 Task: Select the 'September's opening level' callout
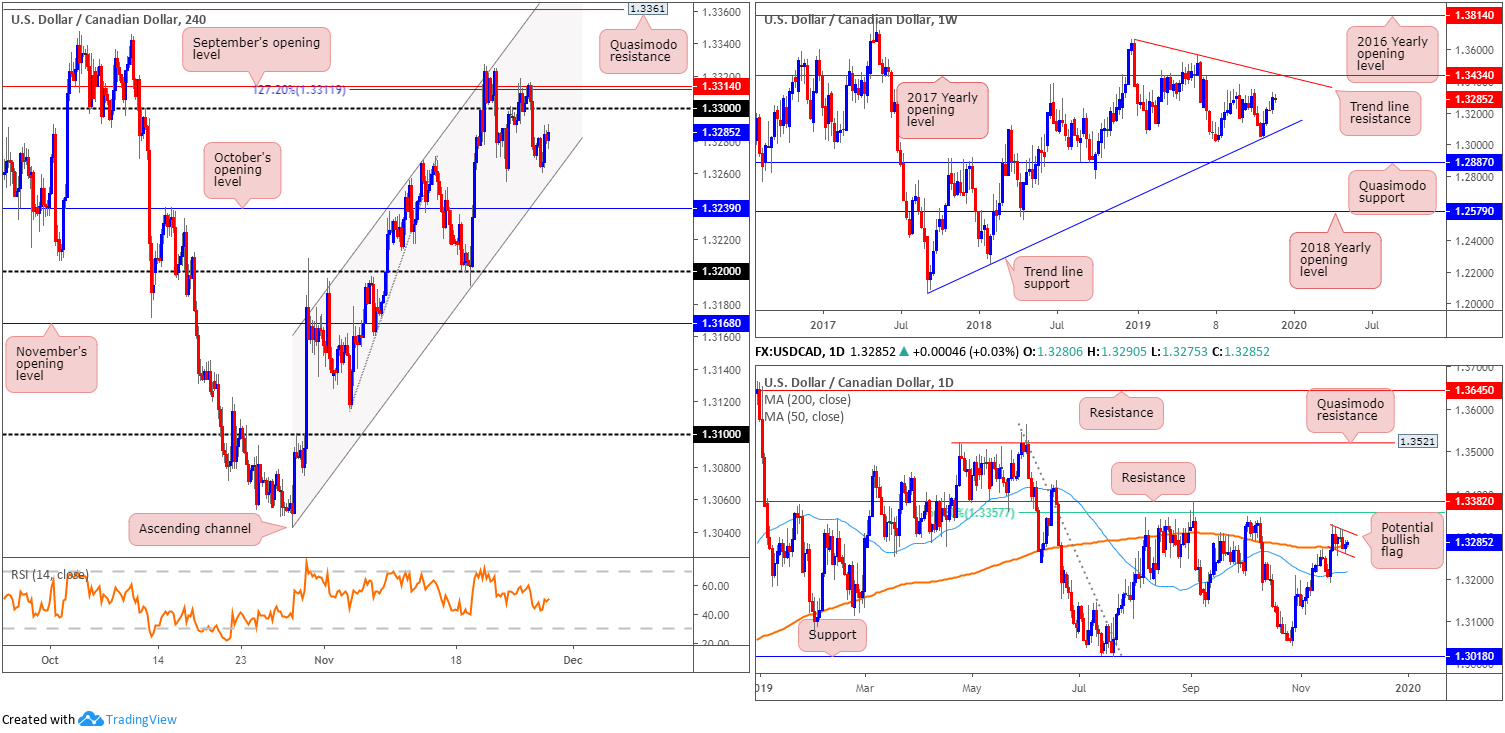click(x=256, y=50)
